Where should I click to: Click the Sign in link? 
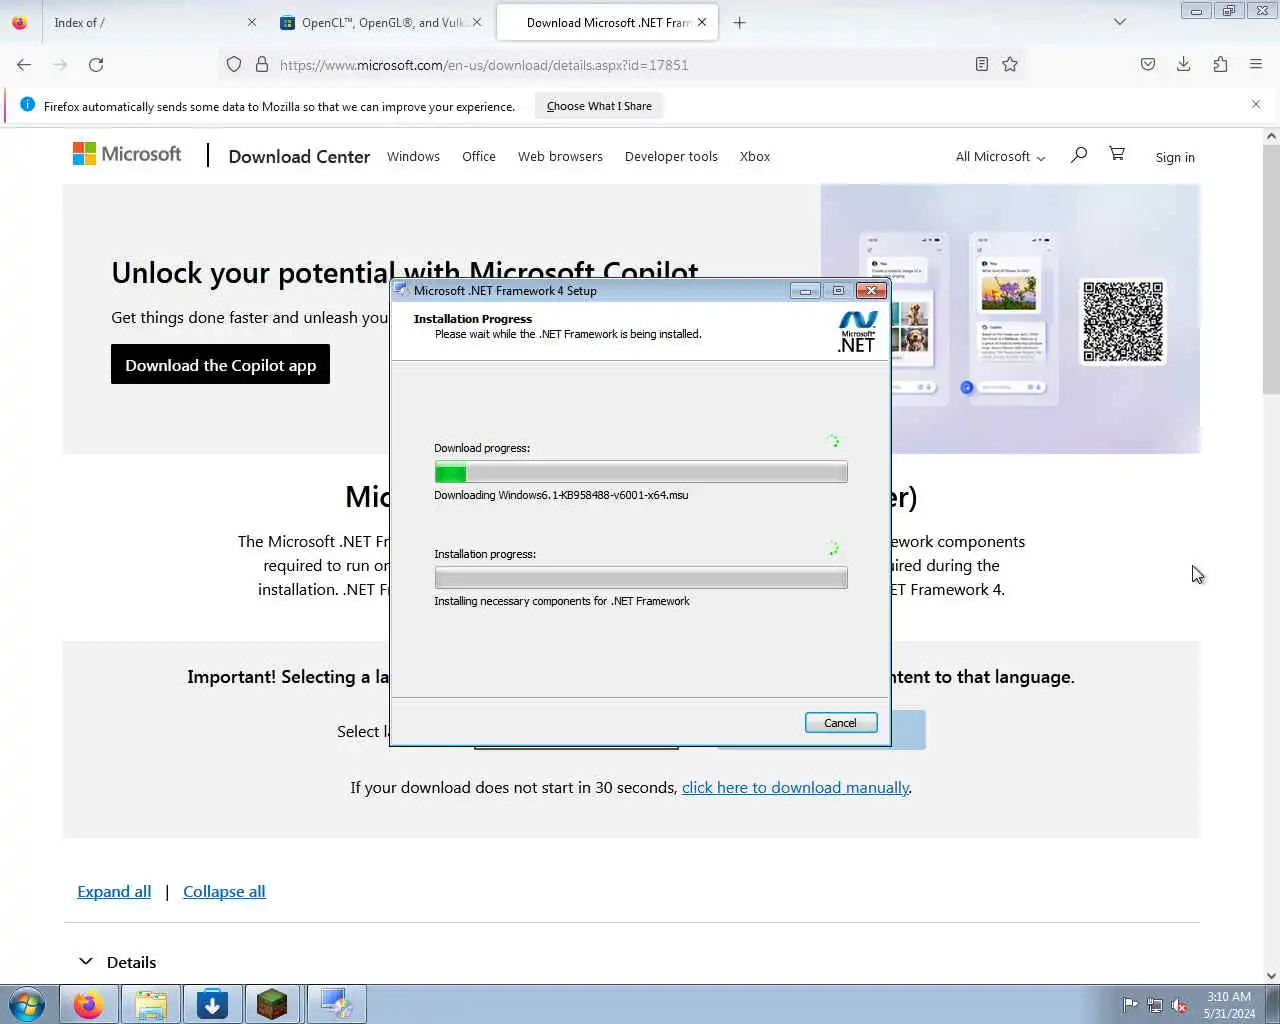coord(1175,158)
